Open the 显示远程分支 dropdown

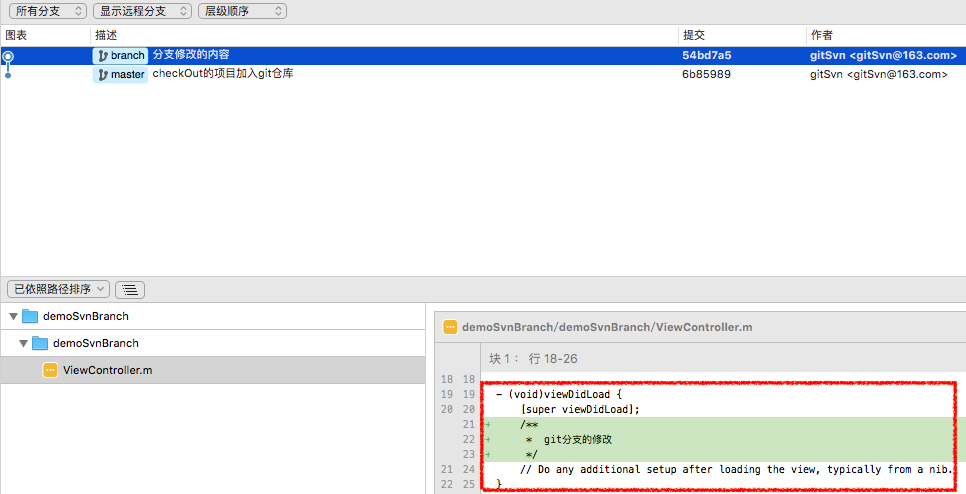[x=142, y=11]
